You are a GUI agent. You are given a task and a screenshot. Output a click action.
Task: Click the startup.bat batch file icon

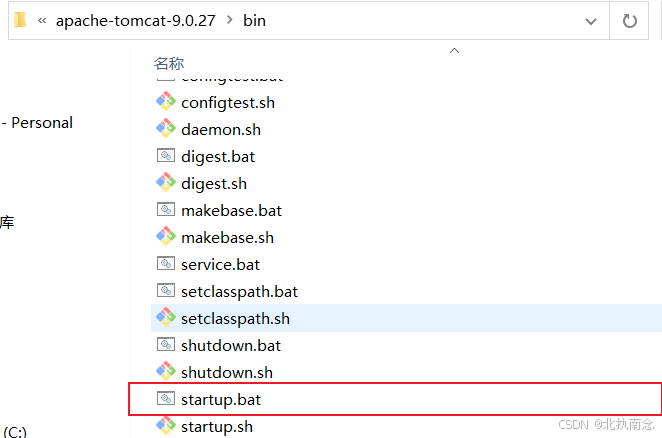coord(166,399)
